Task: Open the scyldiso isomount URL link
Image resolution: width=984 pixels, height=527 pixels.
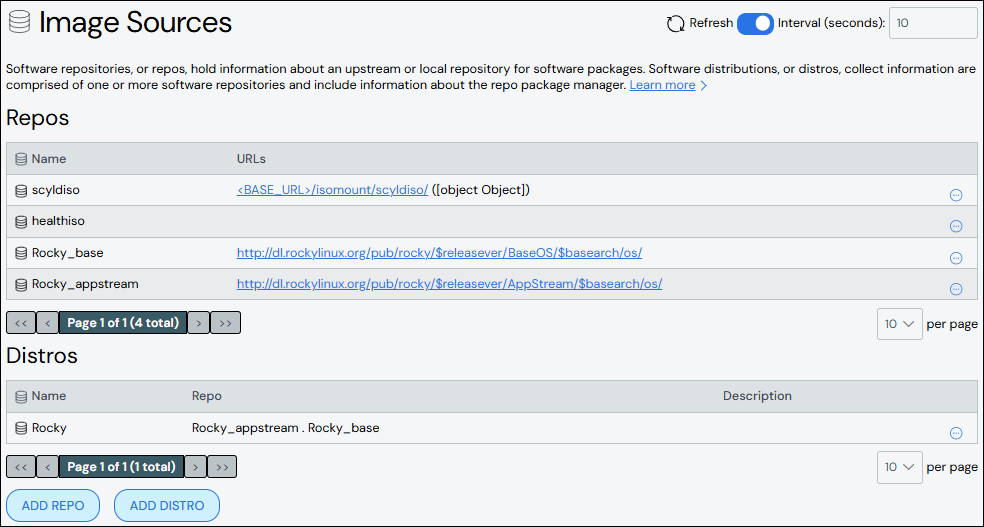Action: coord(333,190)
